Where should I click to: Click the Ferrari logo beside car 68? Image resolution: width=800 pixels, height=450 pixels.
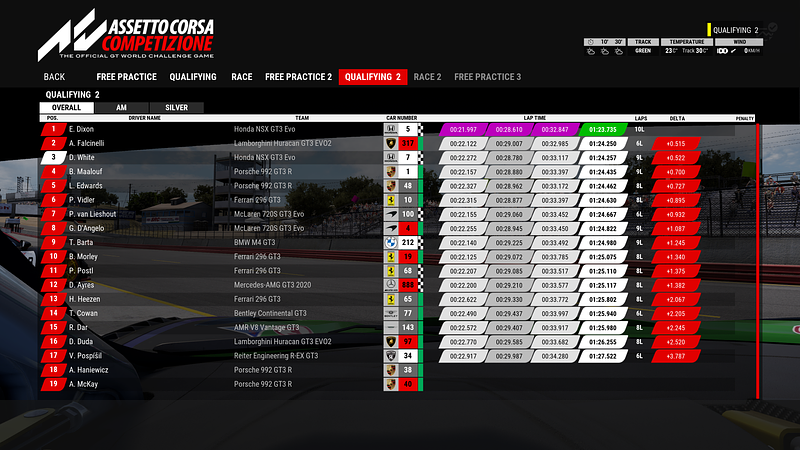click(391, 271)
